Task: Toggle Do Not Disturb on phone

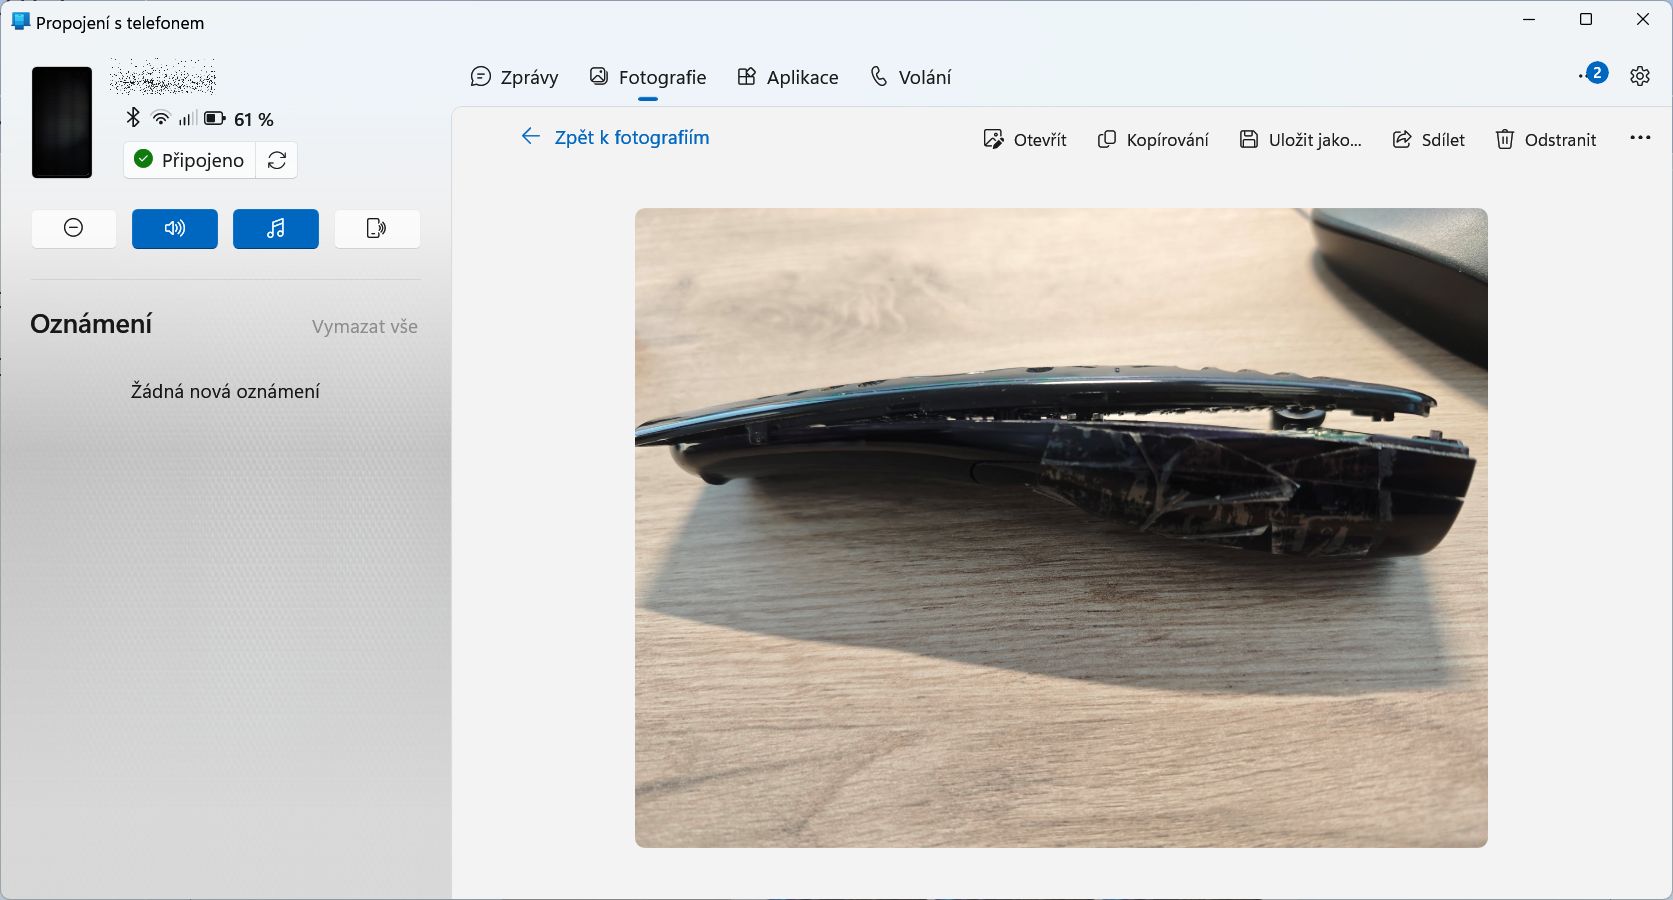Action: (74, 229)
